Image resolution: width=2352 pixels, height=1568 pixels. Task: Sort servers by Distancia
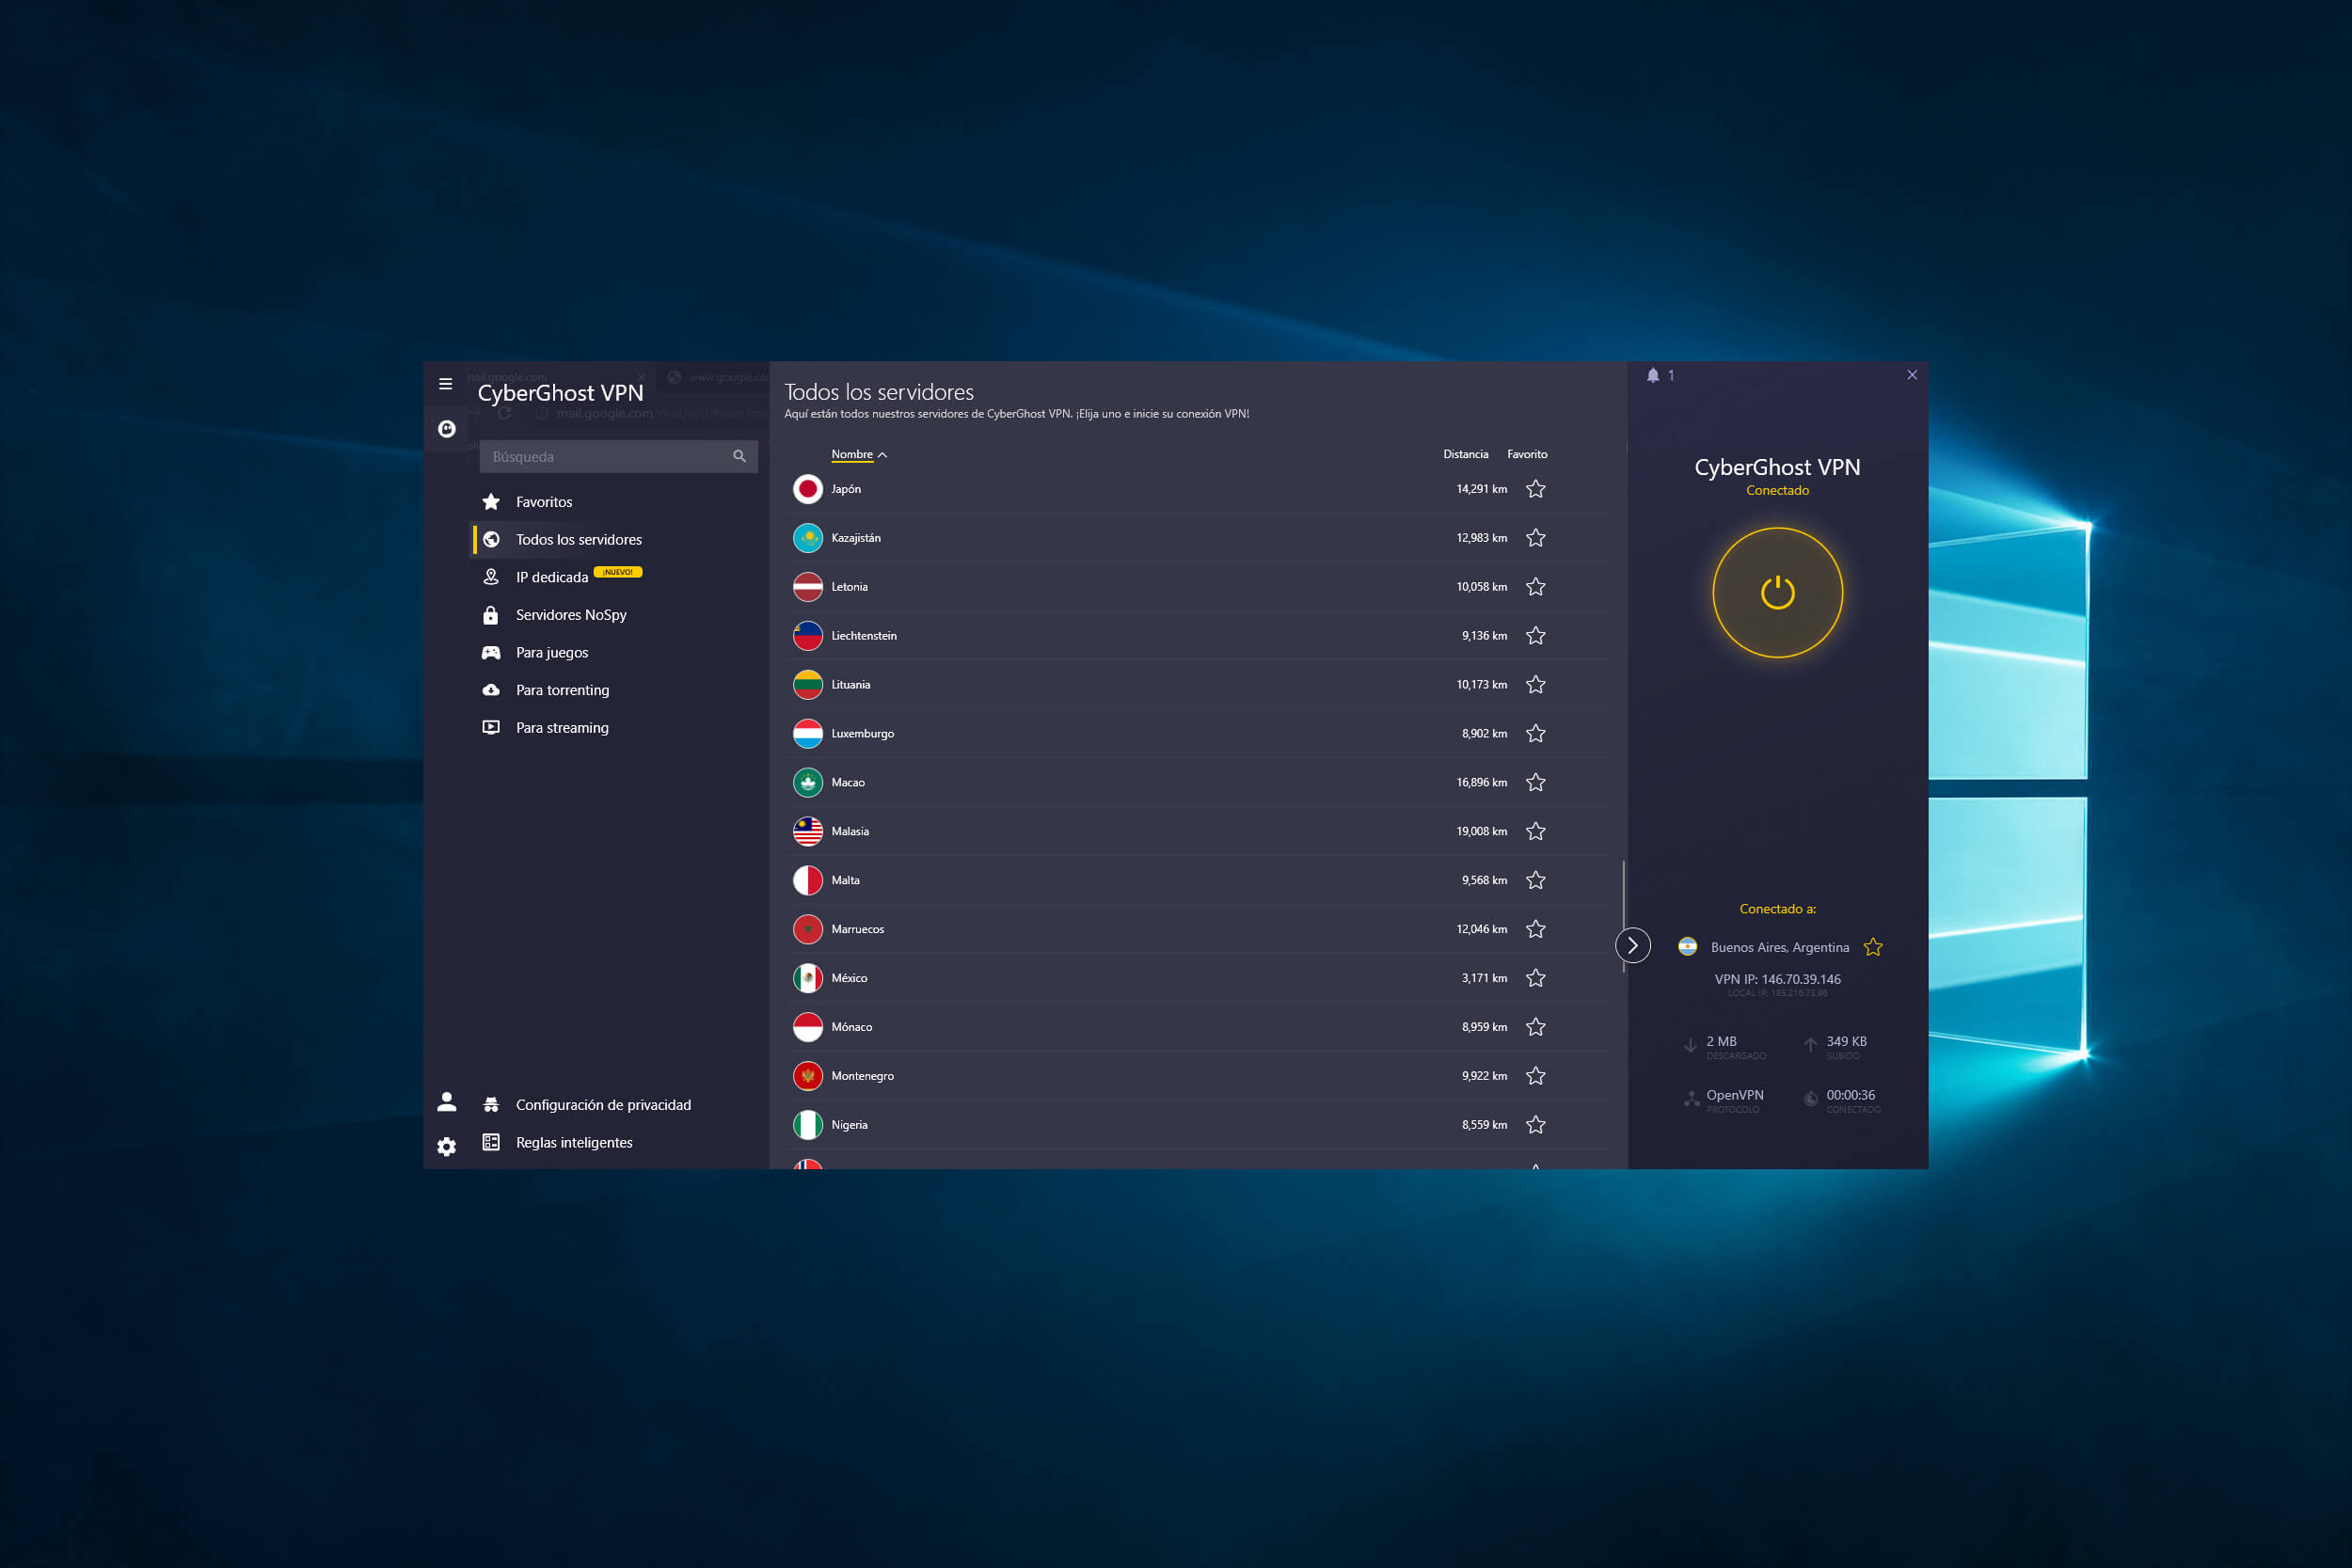(1465, 455)
